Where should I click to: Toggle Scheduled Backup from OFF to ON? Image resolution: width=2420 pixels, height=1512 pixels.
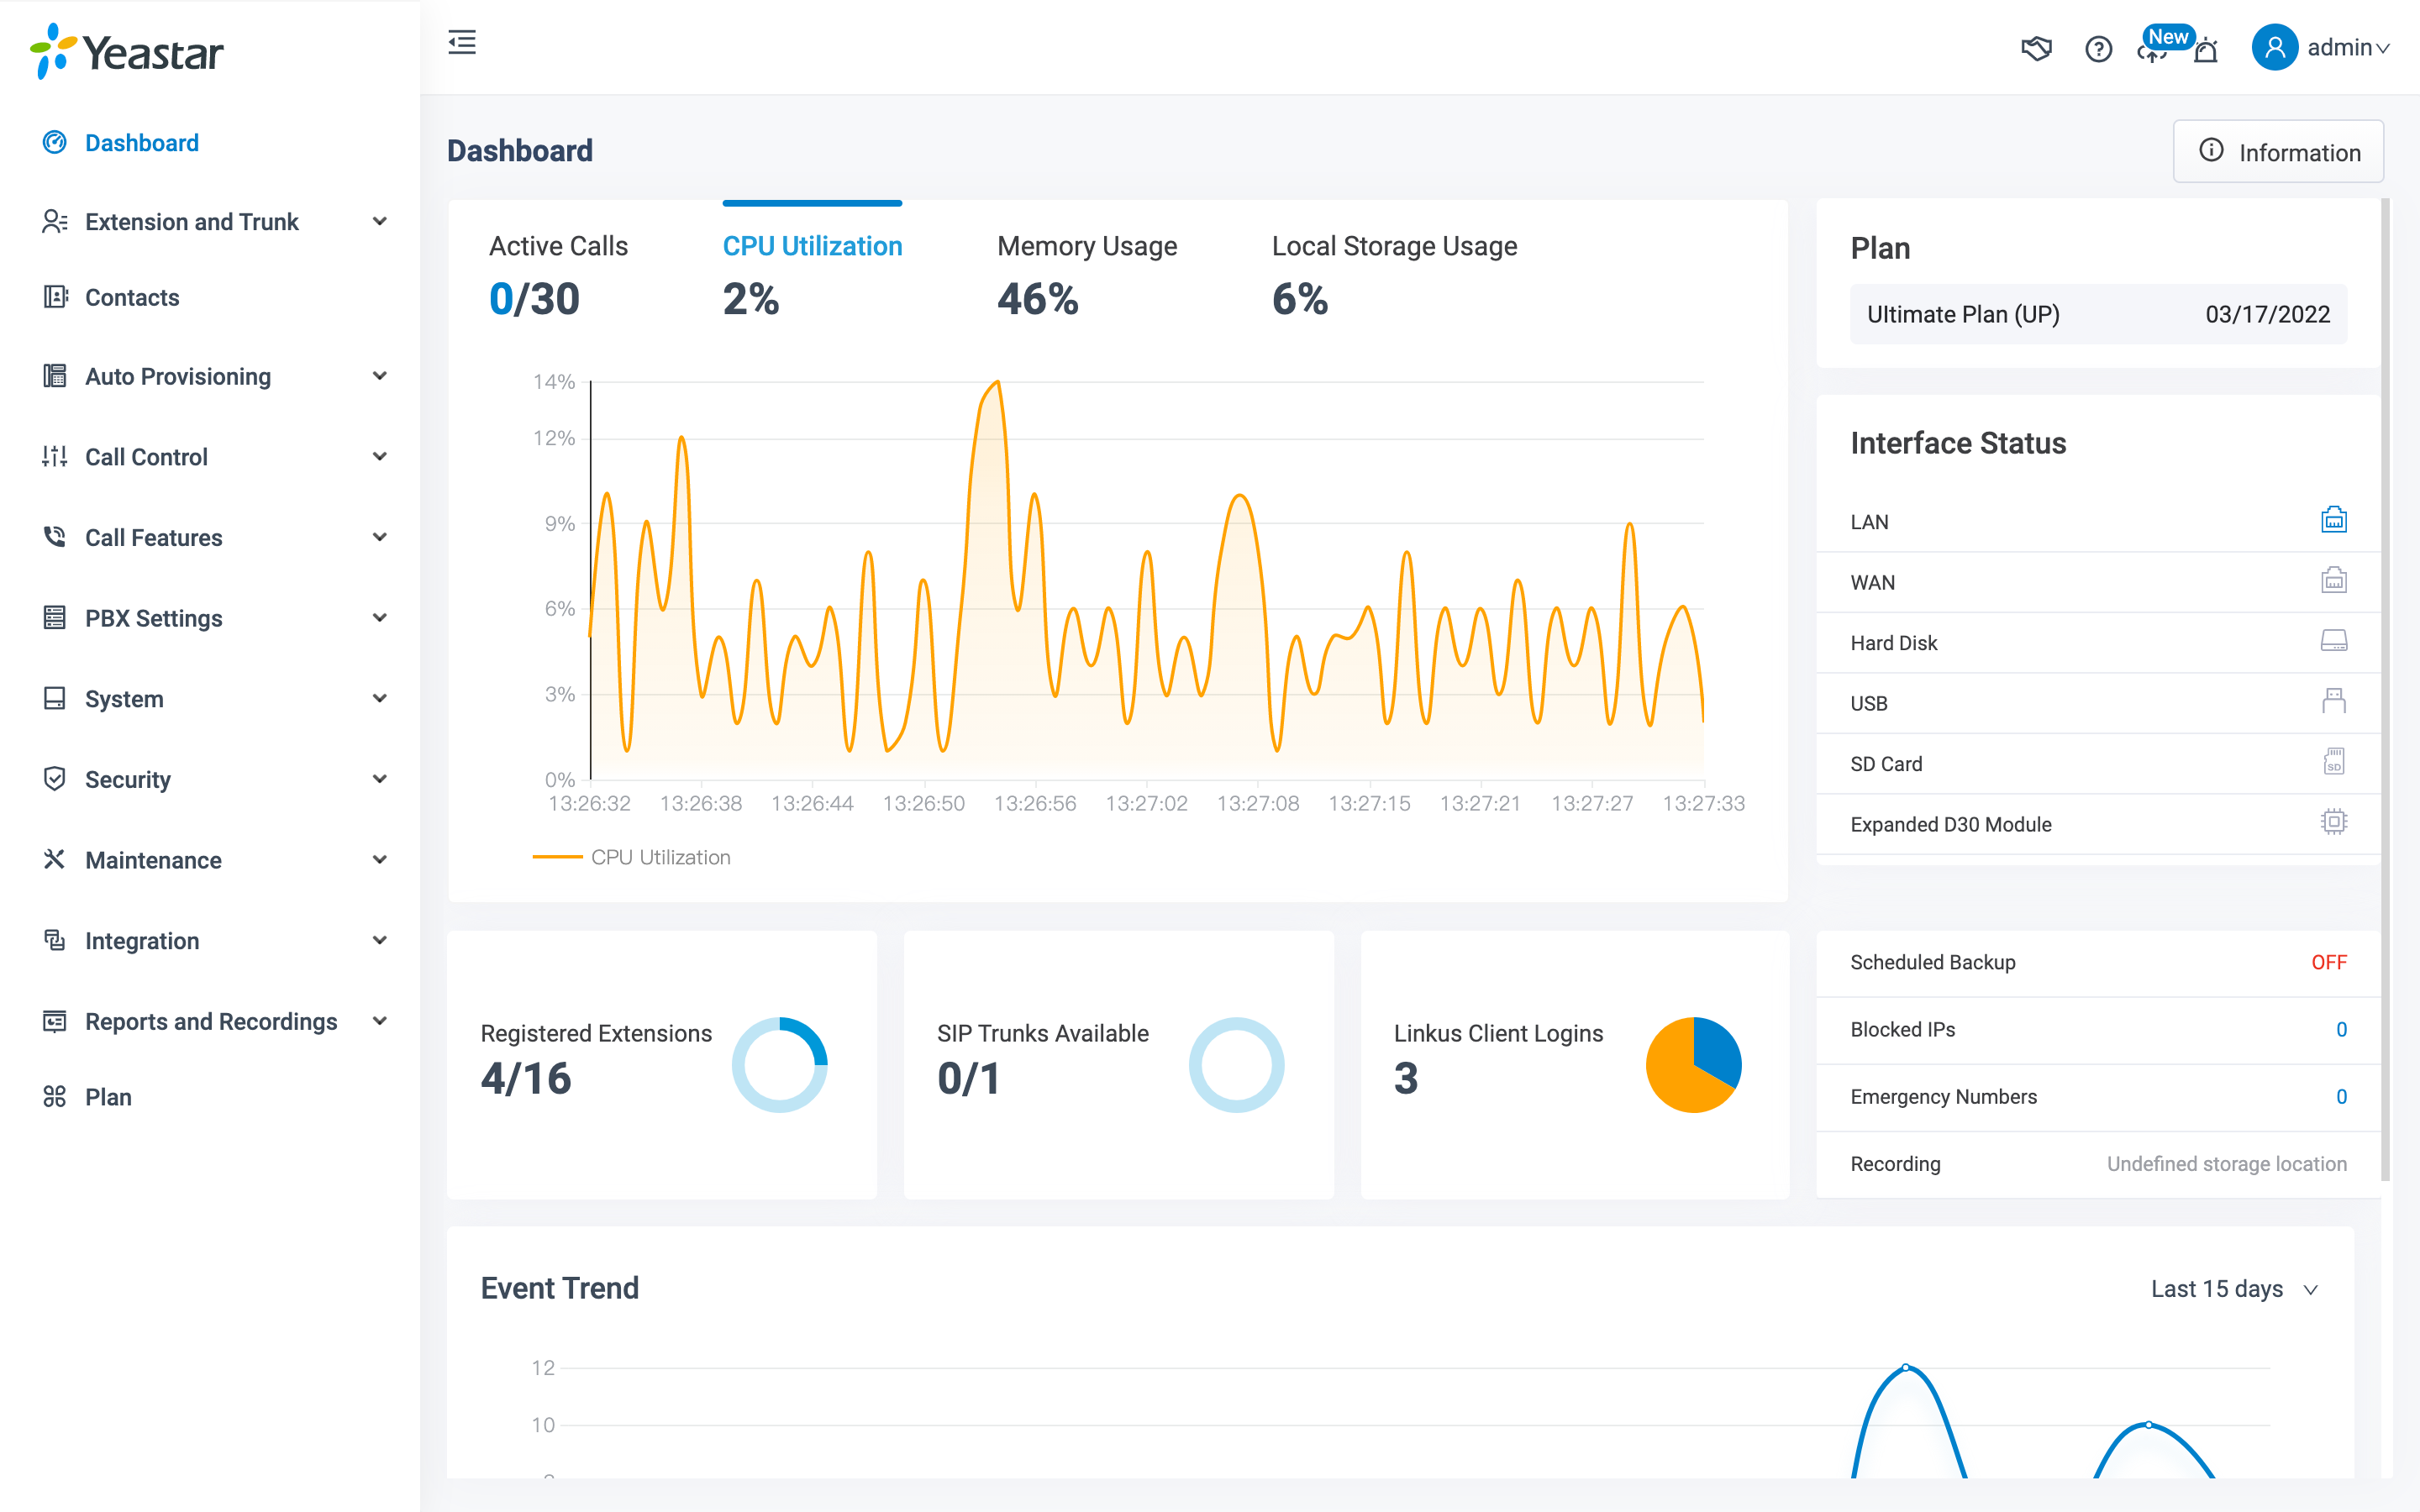[x=2329, y=960]
